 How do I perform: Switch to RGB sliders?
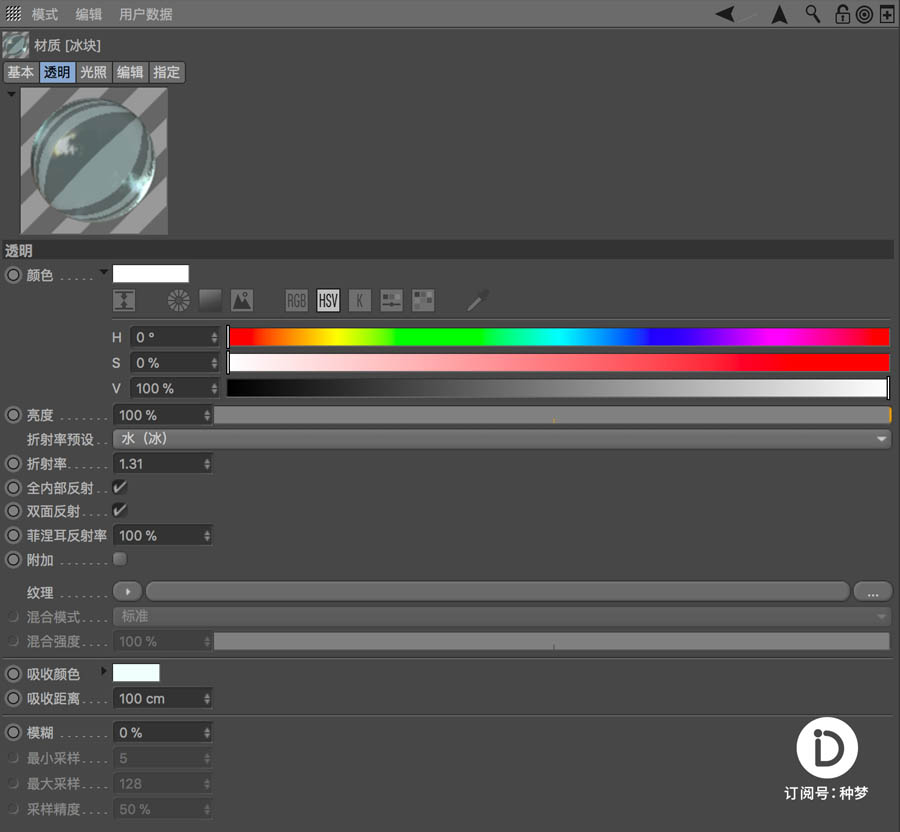coord(296,300)
